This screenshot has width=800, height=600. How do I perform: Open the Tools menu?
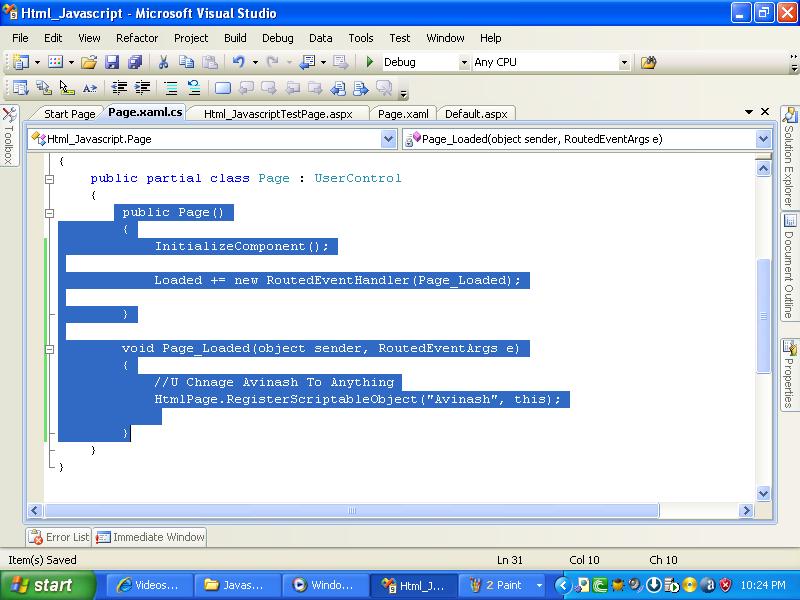361,38
